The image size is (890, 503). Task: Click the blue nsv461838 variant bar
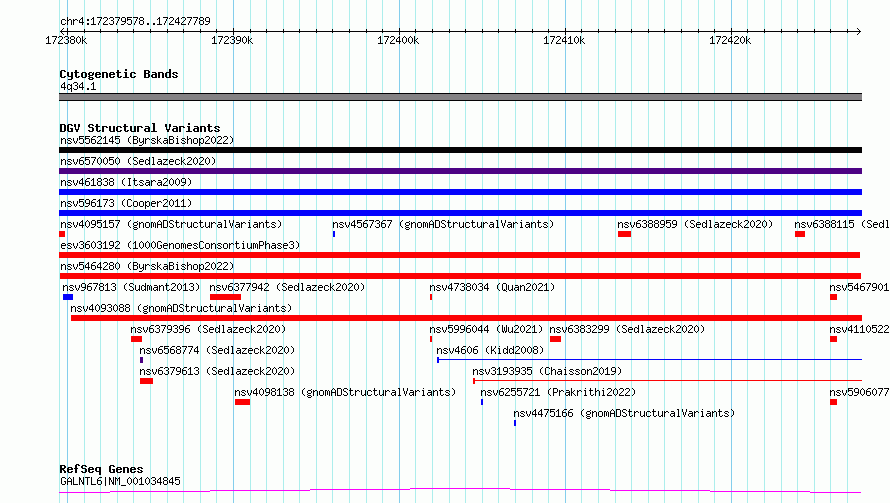pyautogui.click(x=460, y=192)
